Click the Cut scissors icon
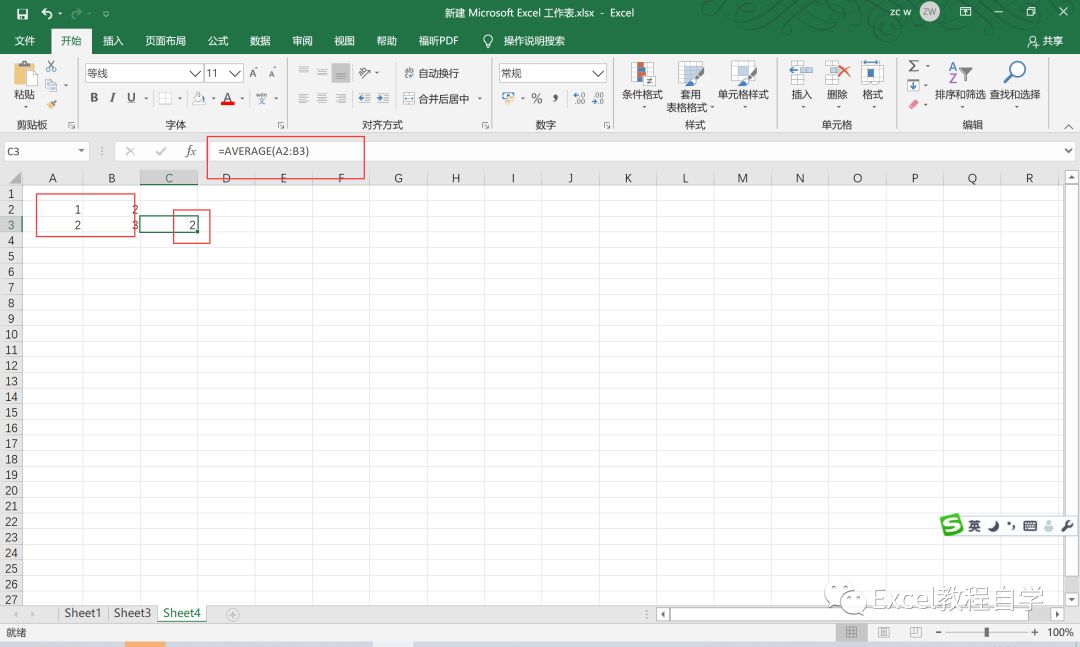 click(x=51, y=66)
